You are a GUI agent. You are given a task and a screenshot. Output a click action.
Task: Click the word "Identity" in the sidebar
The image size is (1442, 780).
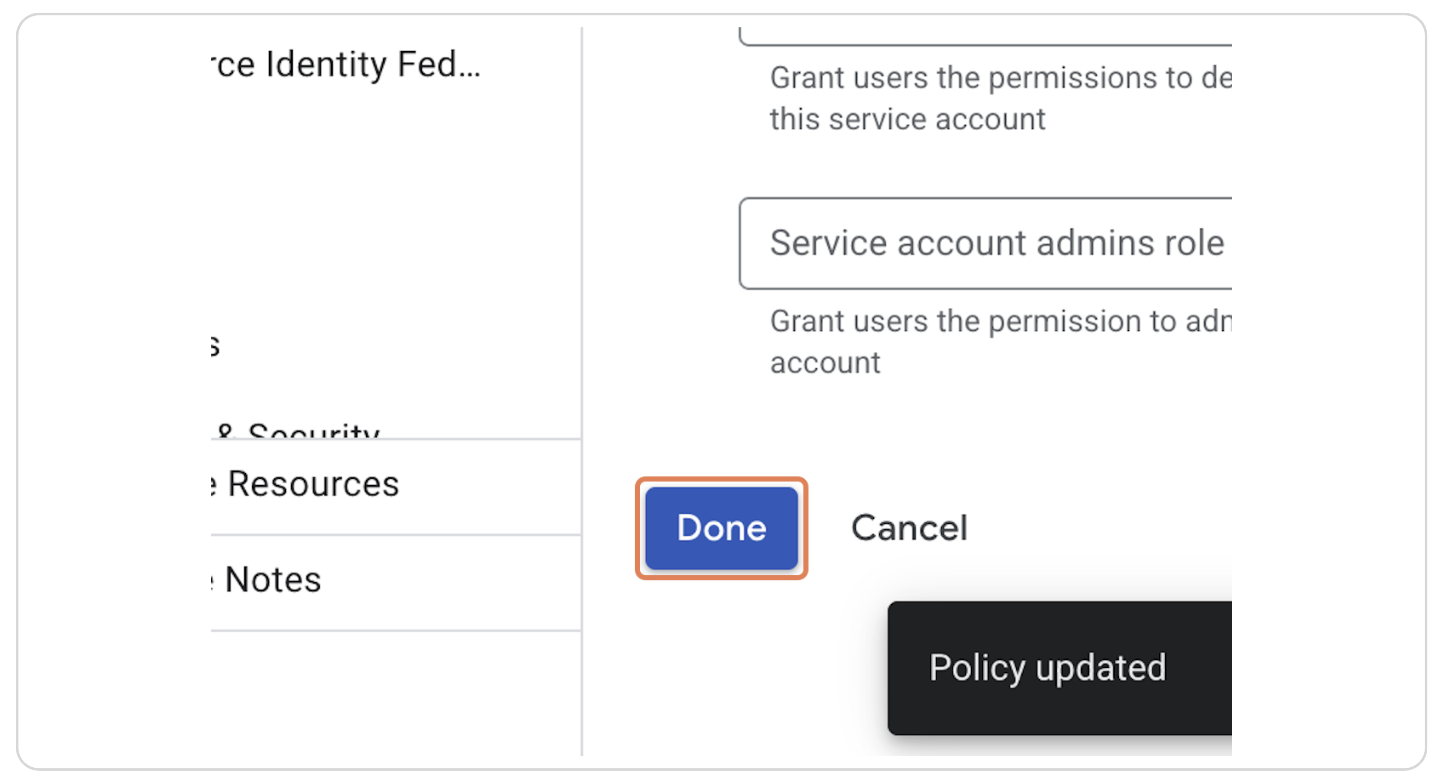[x=325, y=65]
